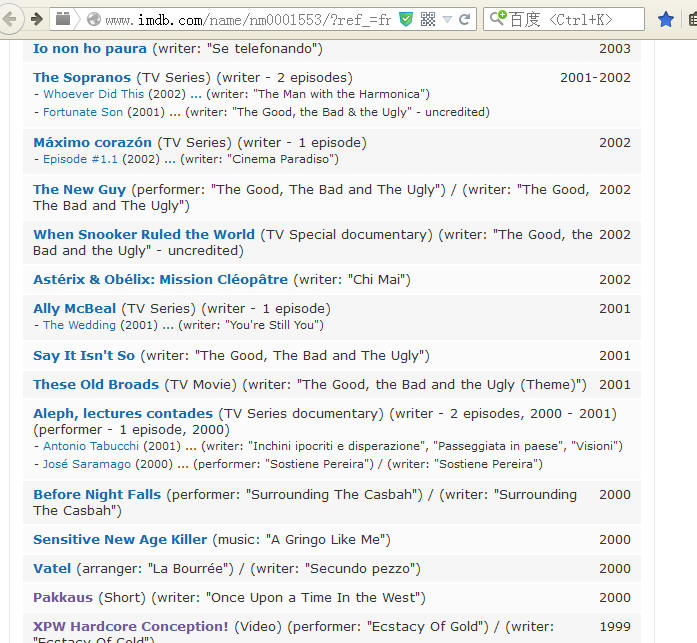Click the text arranger: "La Bourrée"
This screenshot has height=643, width=697.
coord(155,568)
